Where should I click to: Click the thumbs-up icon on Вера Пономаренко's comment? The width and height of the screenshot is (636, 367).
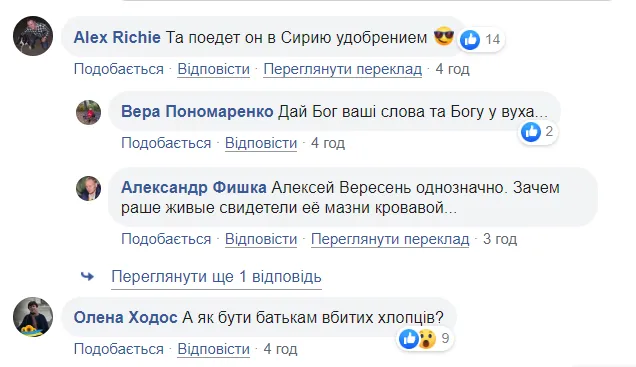click(531, 132)
